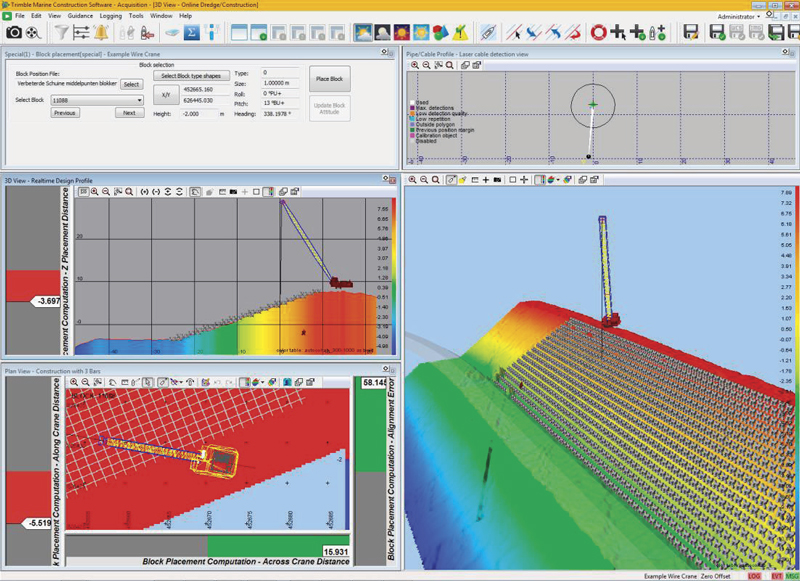The image size is (800, 581).
Task: Click the Heading field showing 338.1978
Action: [x=281, y=114]
